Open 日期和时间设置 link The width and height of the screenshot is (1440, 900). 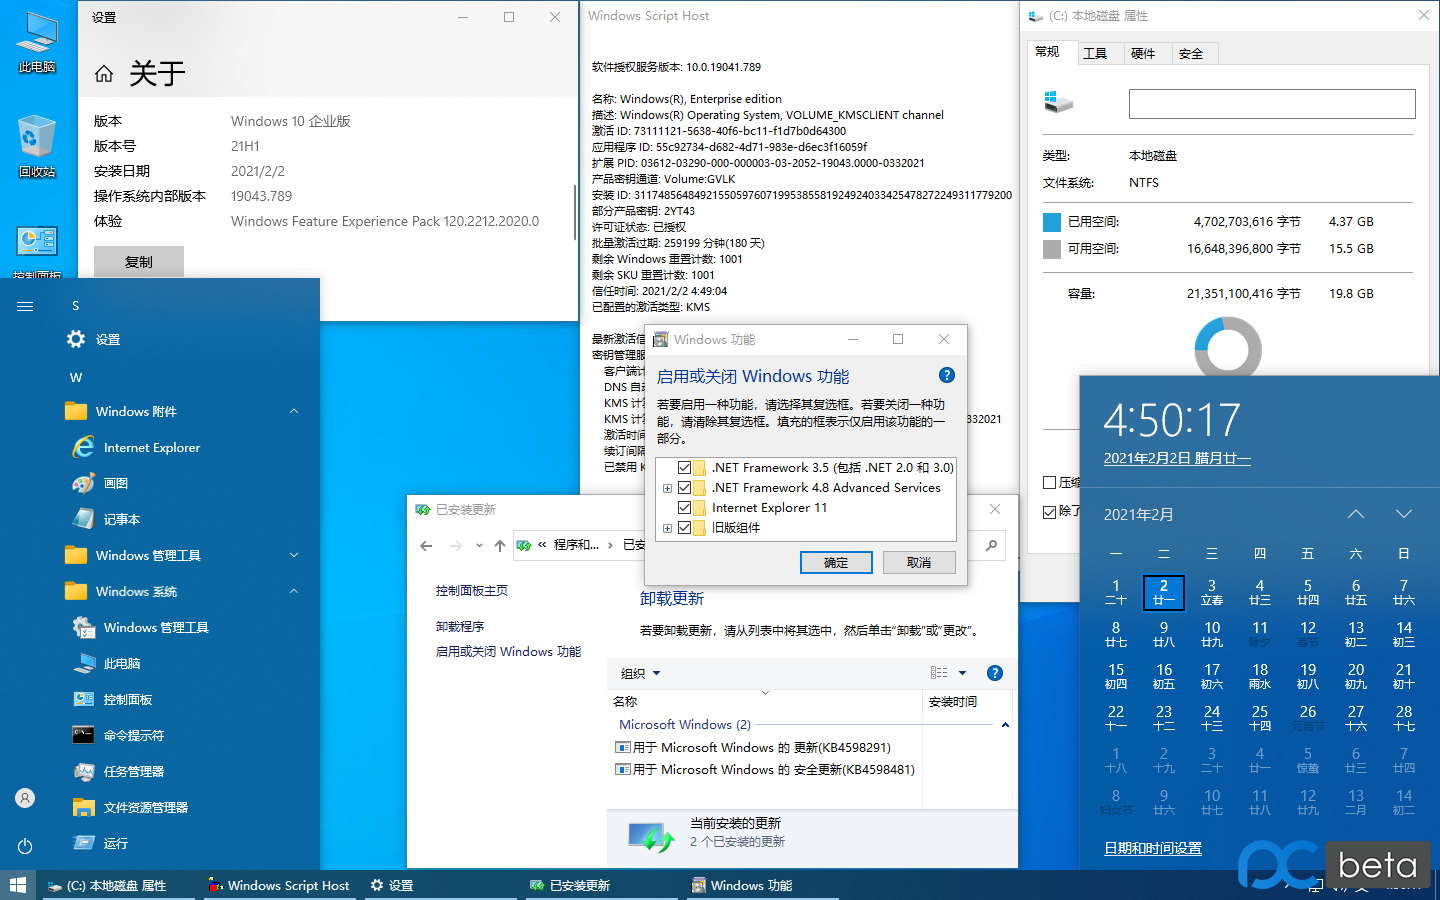point(1152,848)
